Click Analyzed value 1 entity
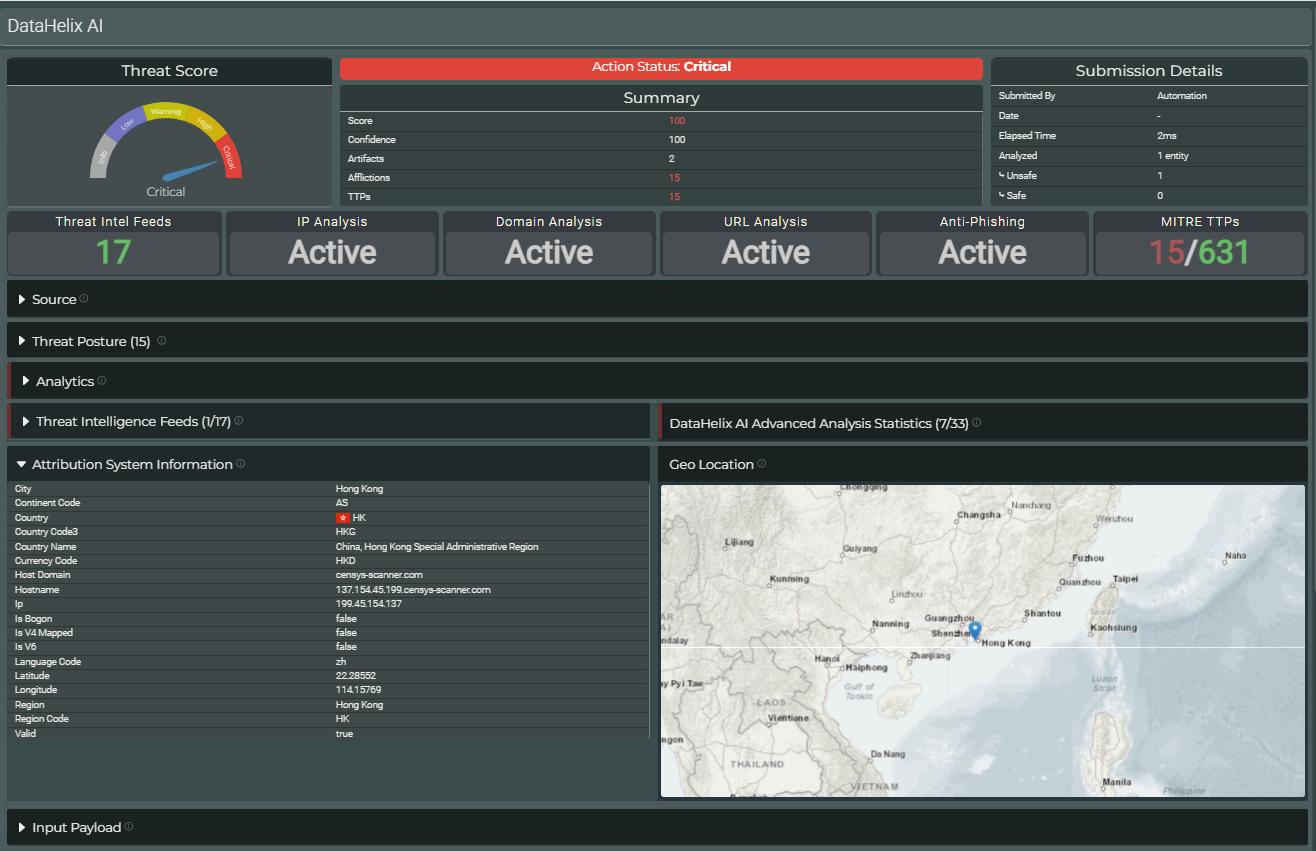 [1173, 155]
